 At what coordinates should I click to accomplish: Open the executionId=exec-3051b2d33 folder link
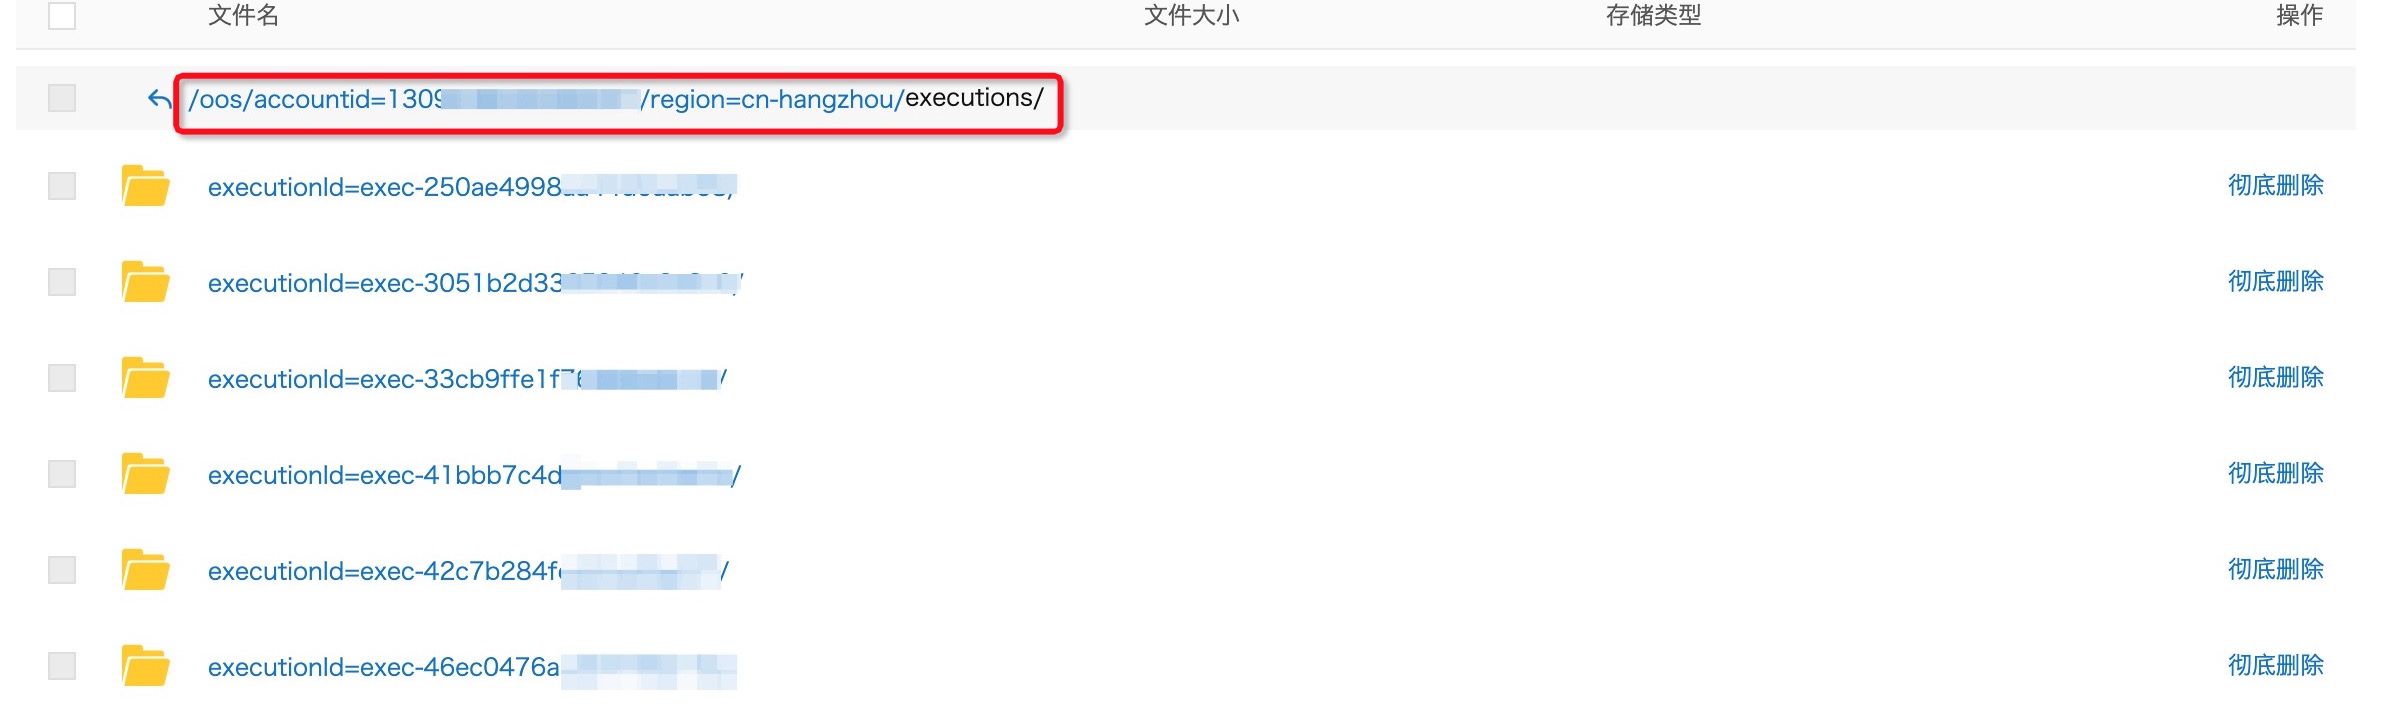[x=475, y=283]
